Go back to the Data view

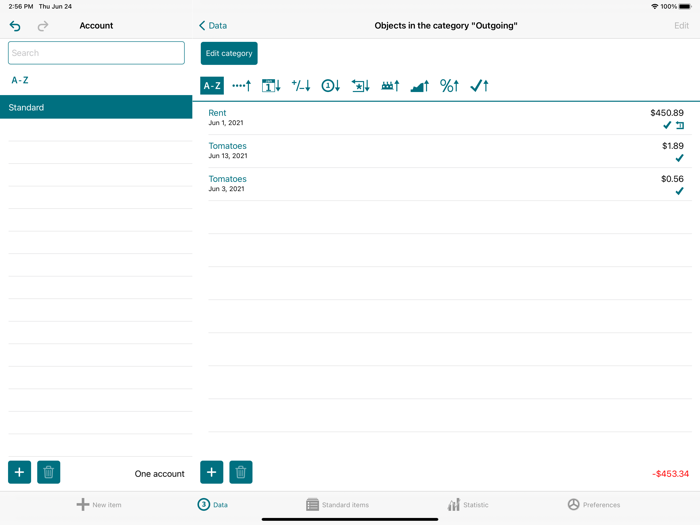(213, 25)
